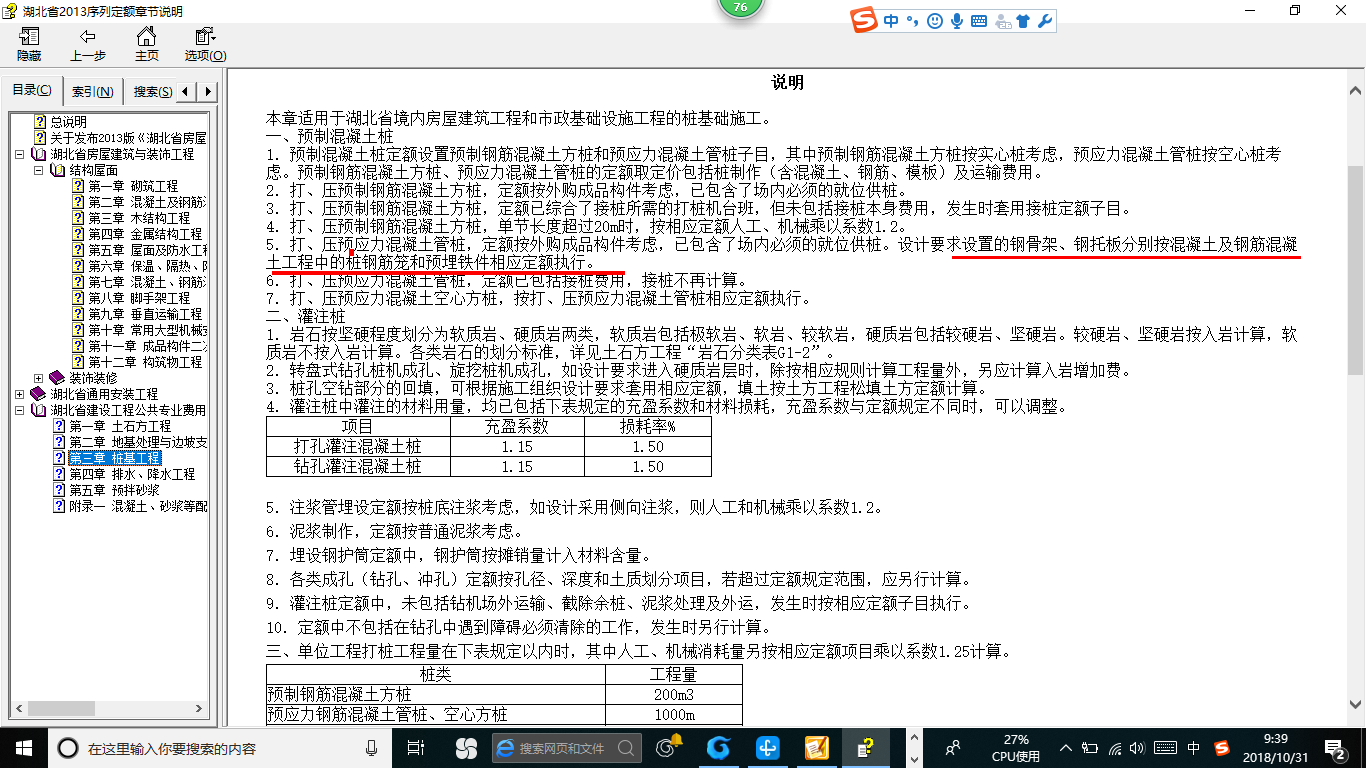Click the taskbar search microphone icon
The image size is (1366, 768).
372,748
